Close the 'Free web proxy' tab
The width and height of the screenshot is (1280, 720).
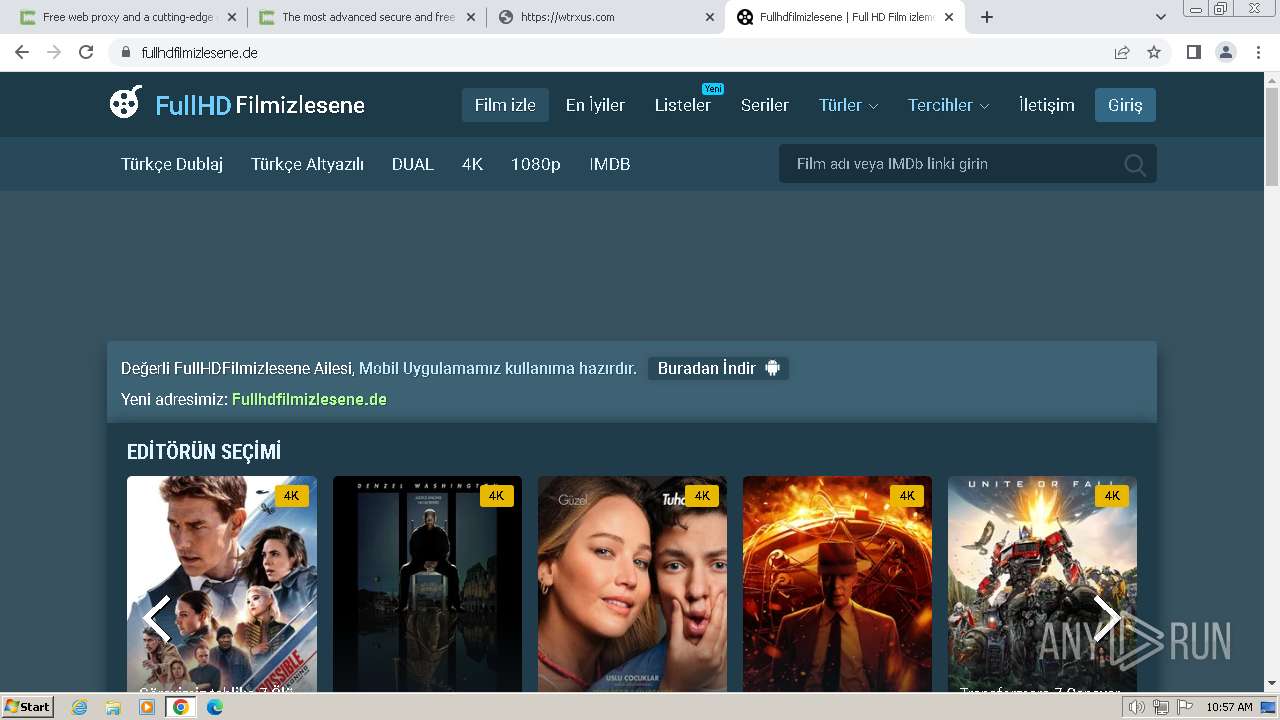coord(232,17)
